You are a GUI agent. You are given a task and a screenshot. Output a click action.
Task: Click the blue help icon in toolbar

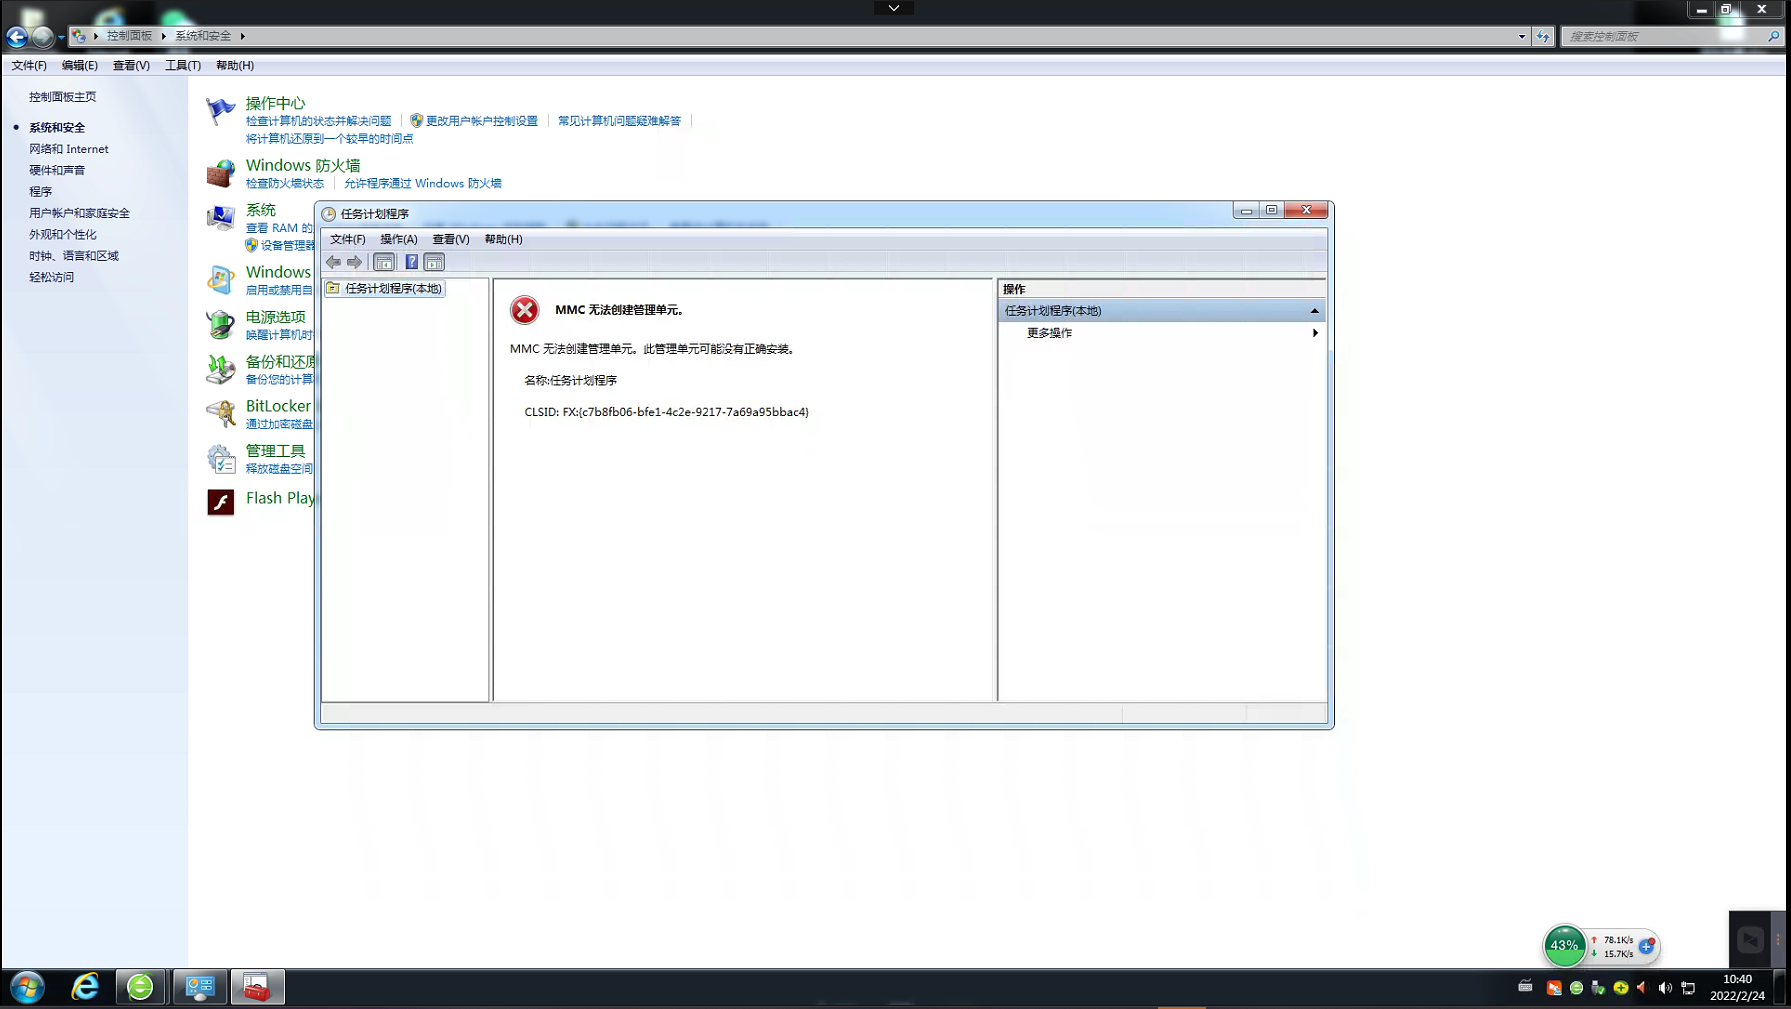(411, 262)
